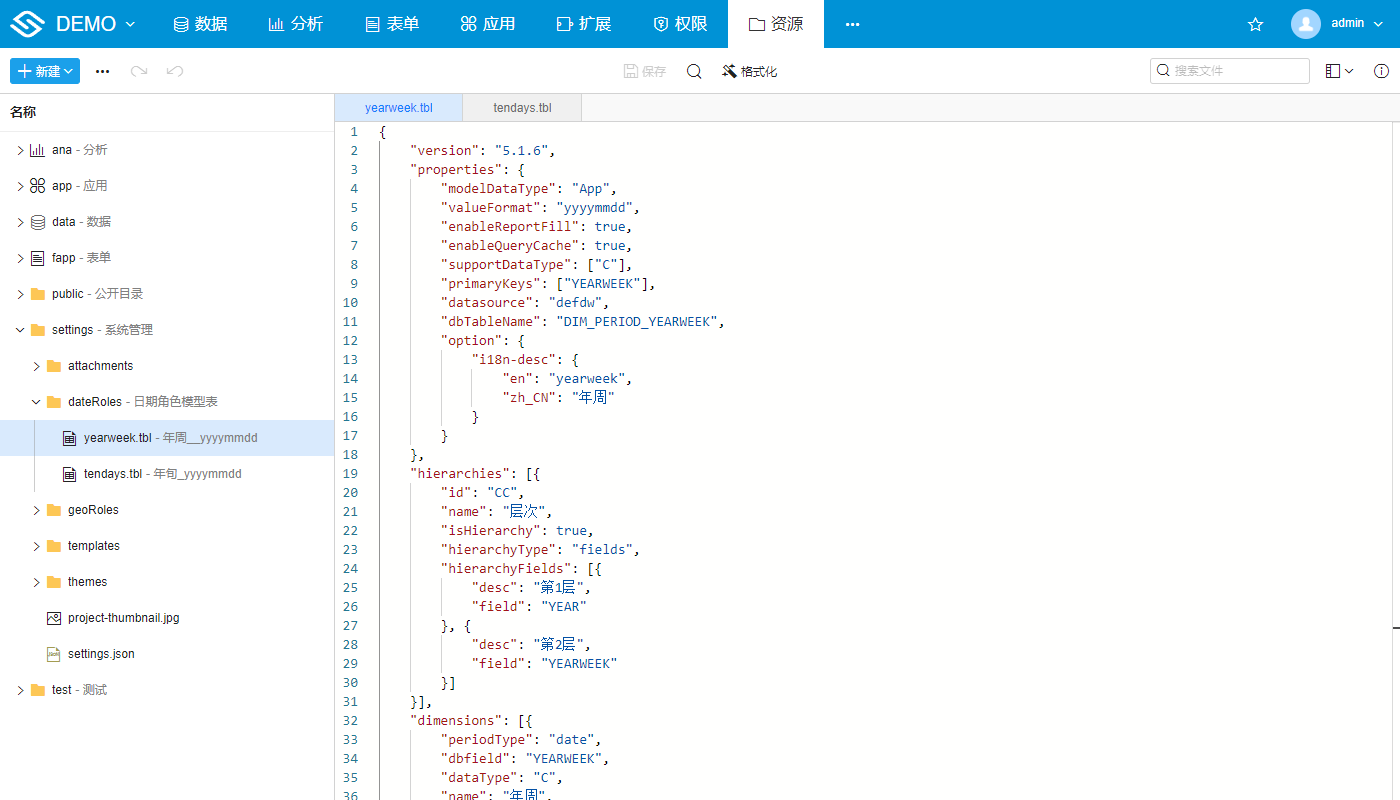1400x800 pixels.
Task: Expand the ana - 分析 folder
Action: [x=20, y=150]
